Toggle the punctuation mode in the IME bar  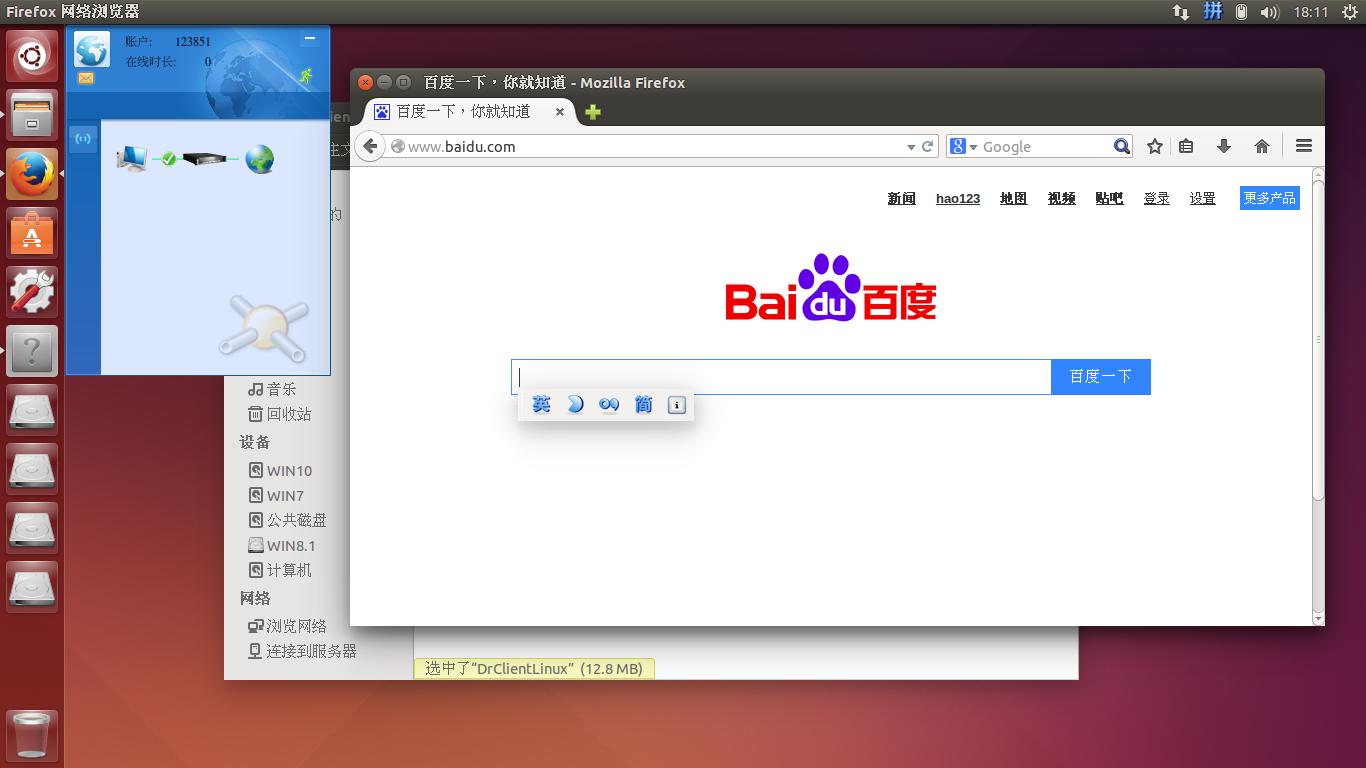pyautogui.click(x=609, y=404)
